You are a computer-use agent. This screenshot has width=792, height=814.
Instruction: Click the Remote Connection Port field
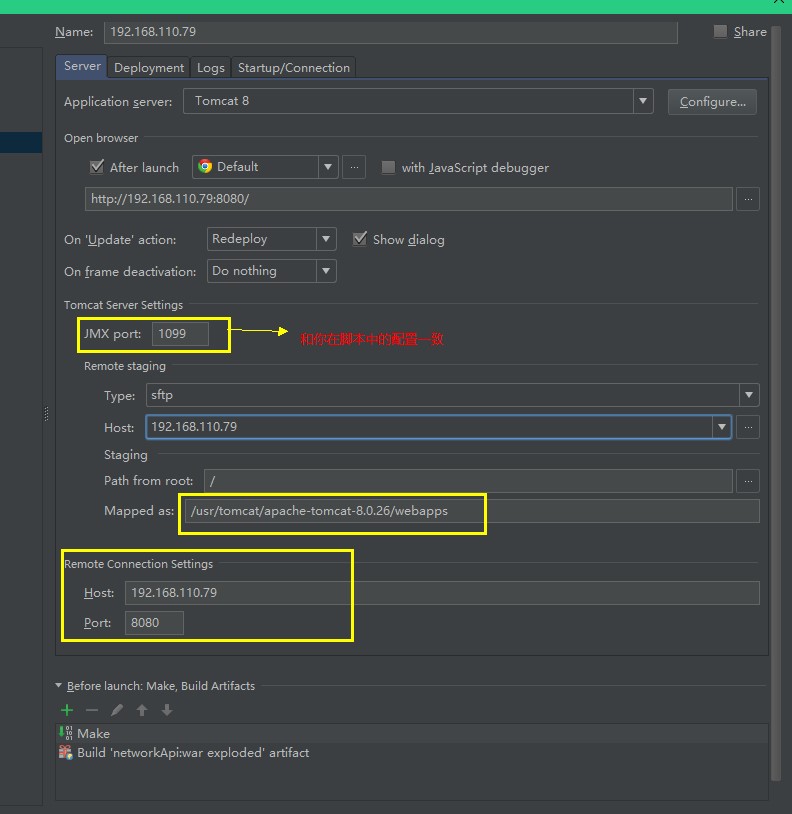[154, 623]
